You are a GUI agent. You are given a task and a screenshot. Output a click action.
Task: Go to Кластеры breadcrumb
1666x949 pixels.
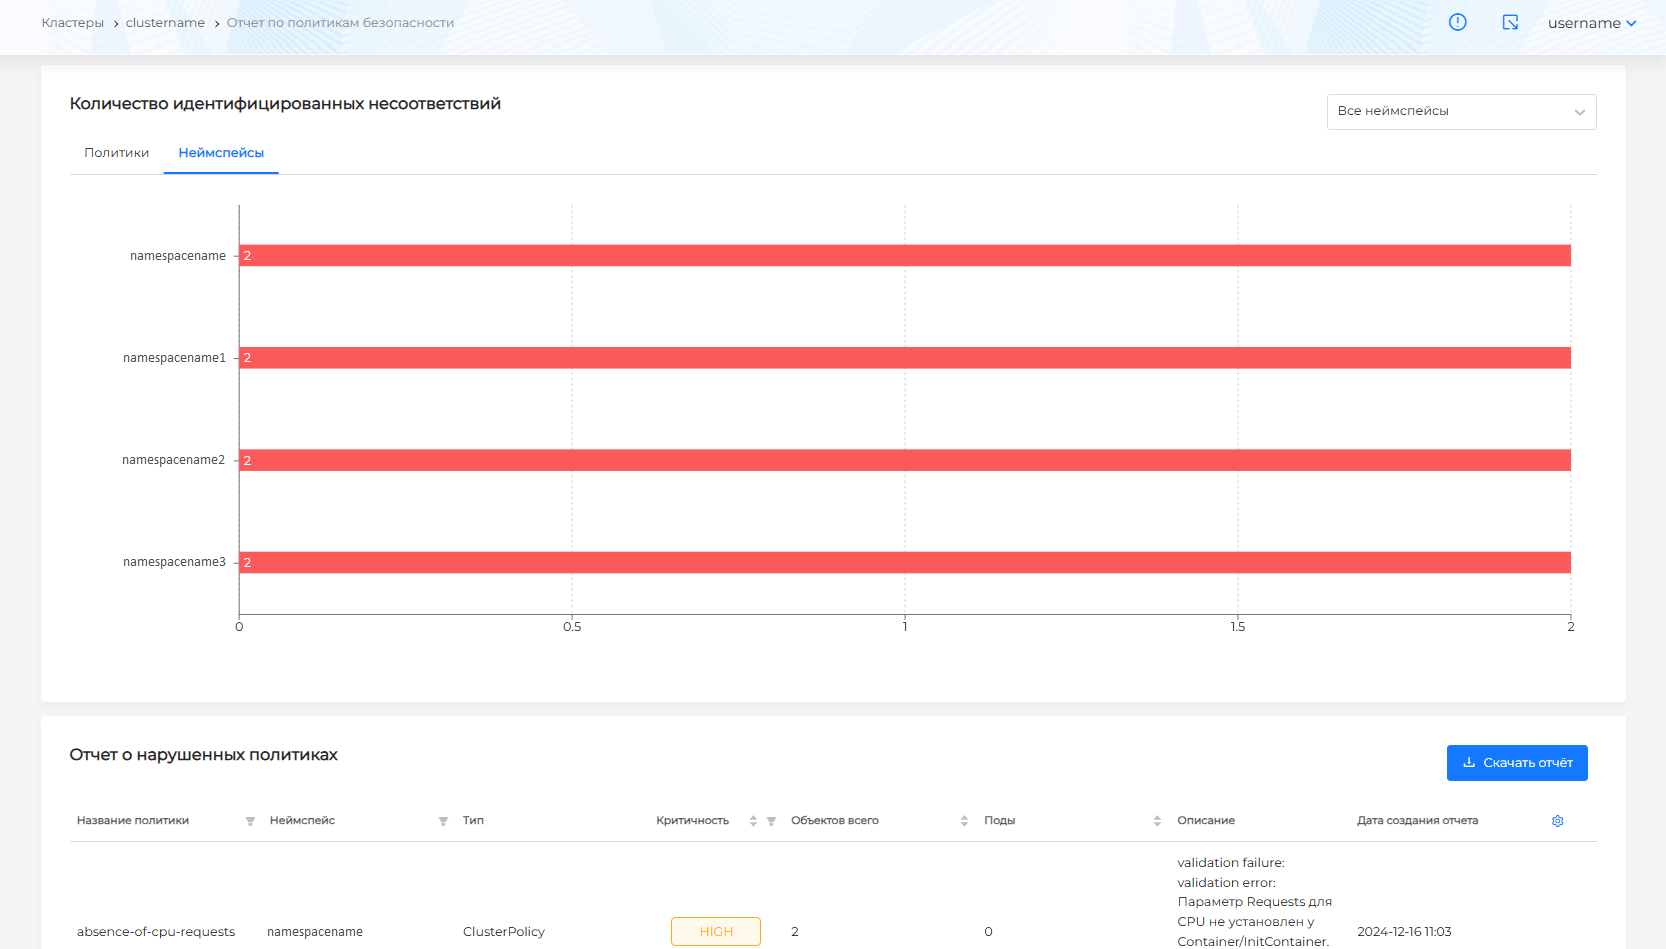pyautogui.click(x=72, y=23)
